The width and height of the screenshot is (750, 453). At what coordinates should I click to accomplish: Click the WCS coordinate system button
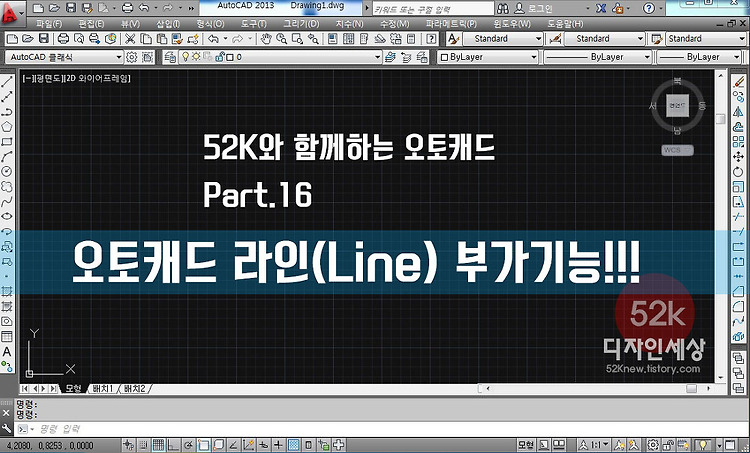point(677,150)
